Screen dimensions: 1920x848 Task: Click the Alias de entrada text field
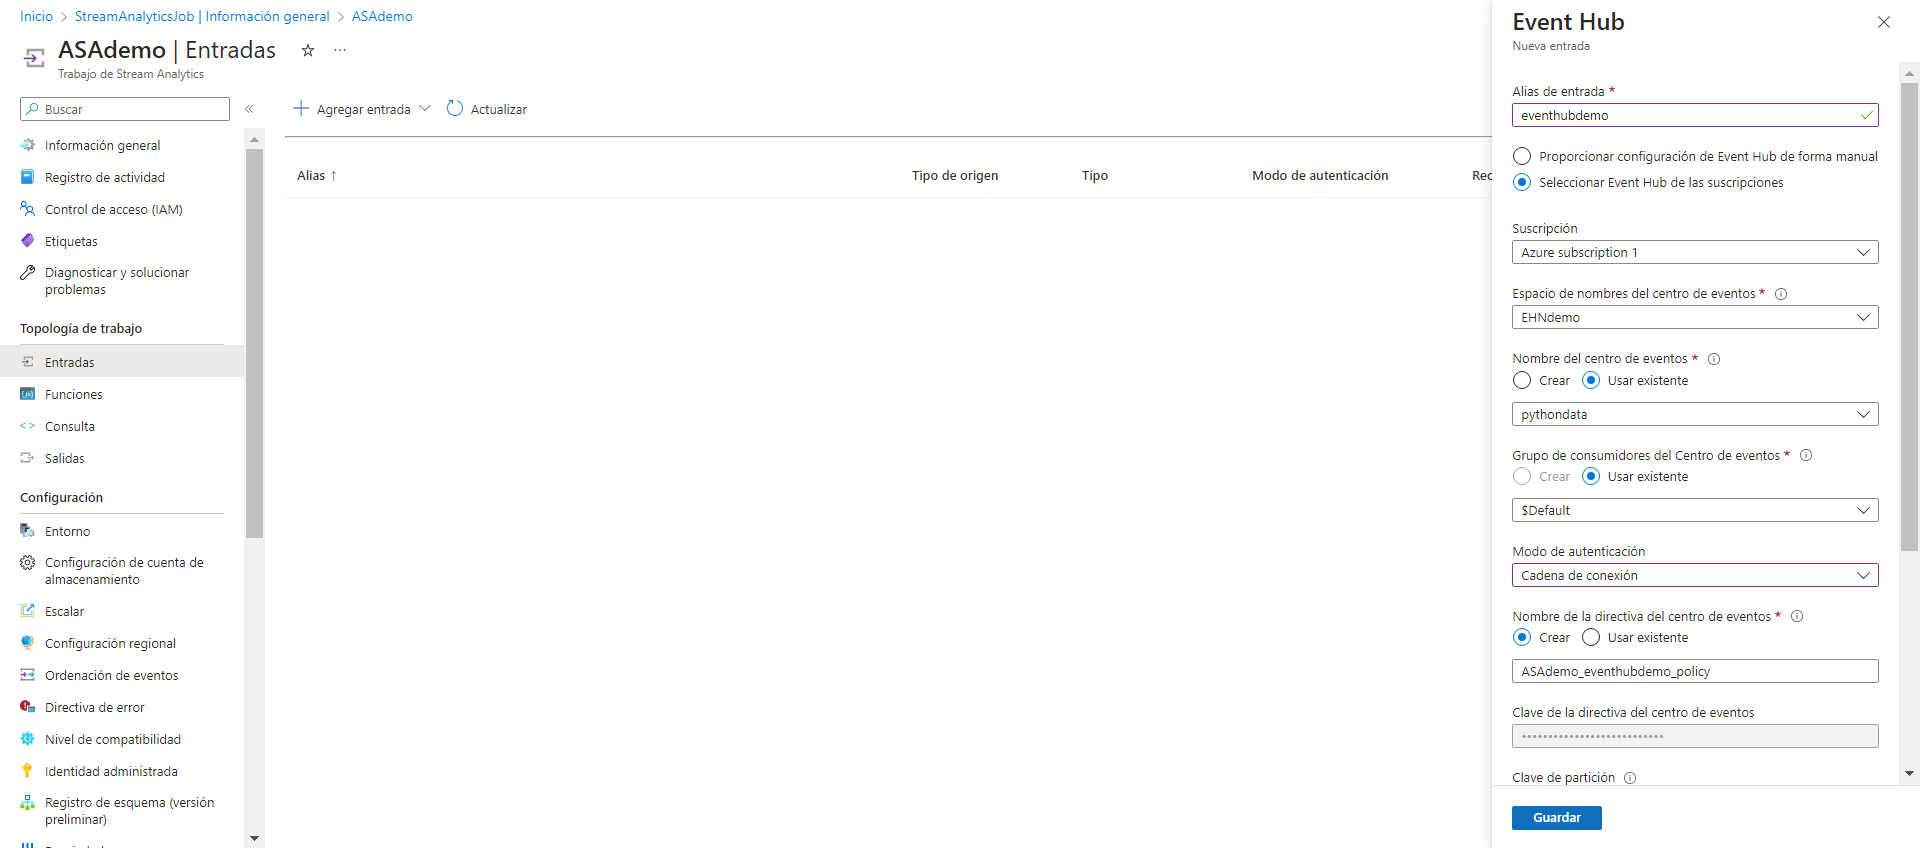pyautogui.click(x=1686, y=116)
